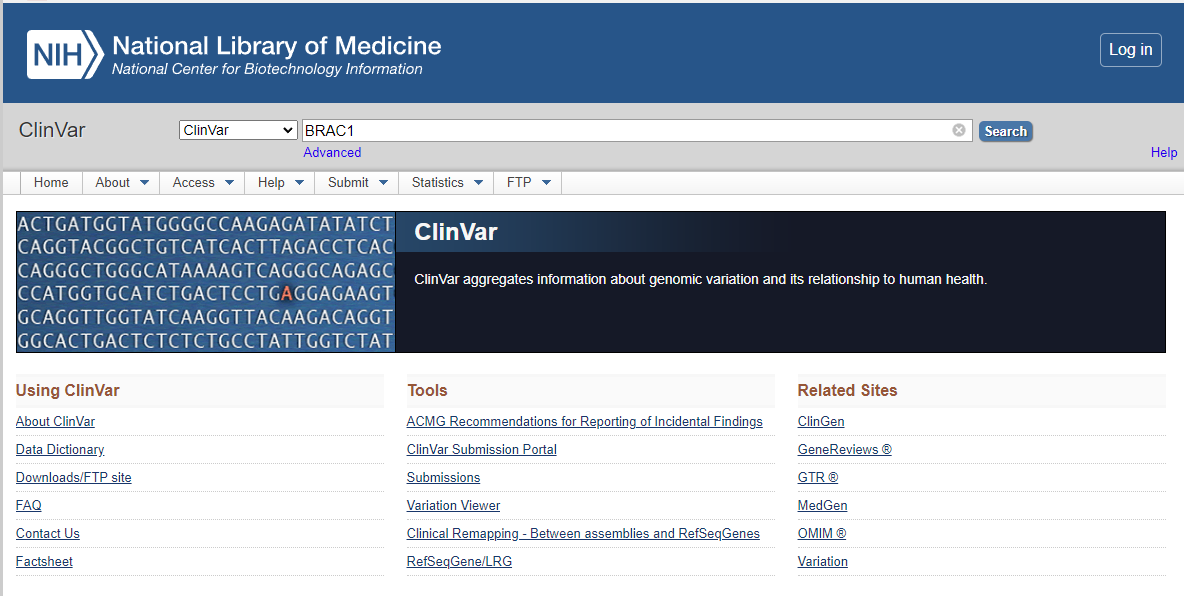The image size is (1184, 596).
Task: Expand the Statistics menu arrow
Action: click(478, 183)
